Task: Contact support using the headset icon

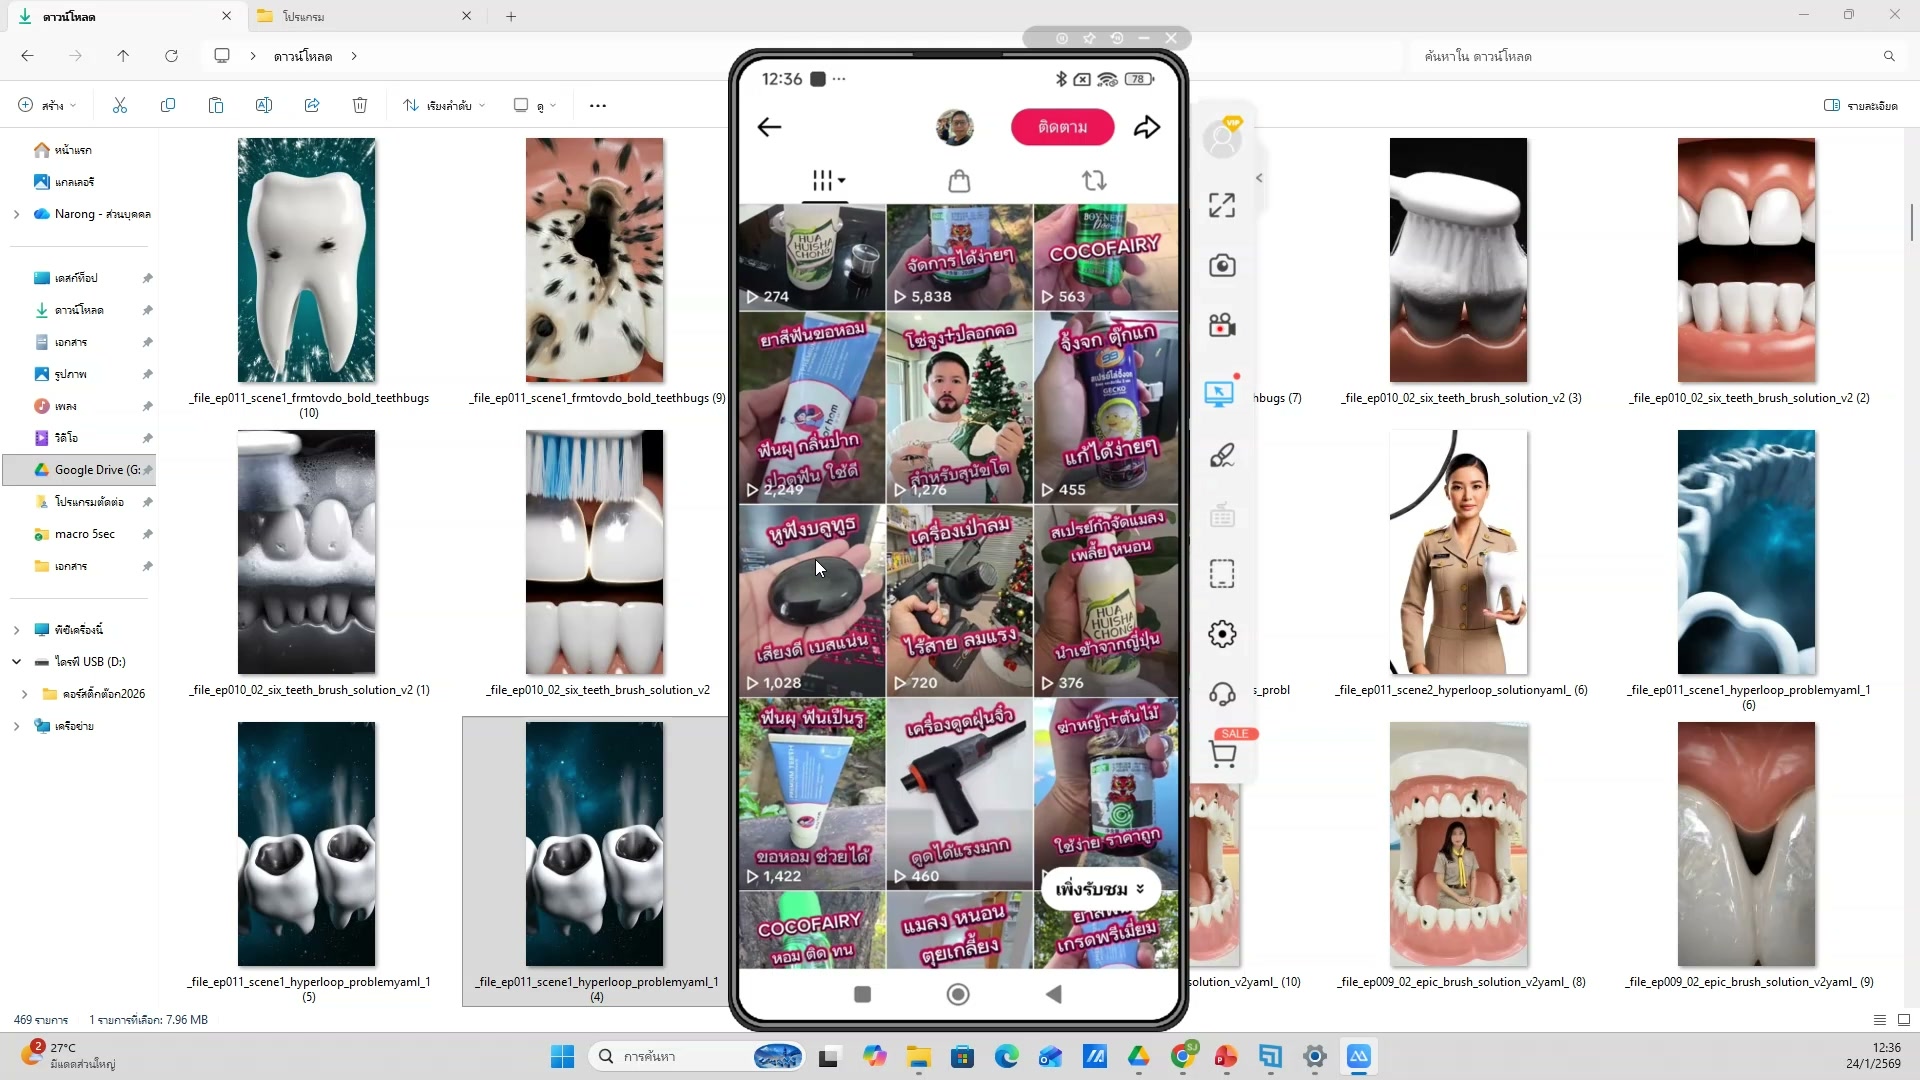Action: [1223, 693]
